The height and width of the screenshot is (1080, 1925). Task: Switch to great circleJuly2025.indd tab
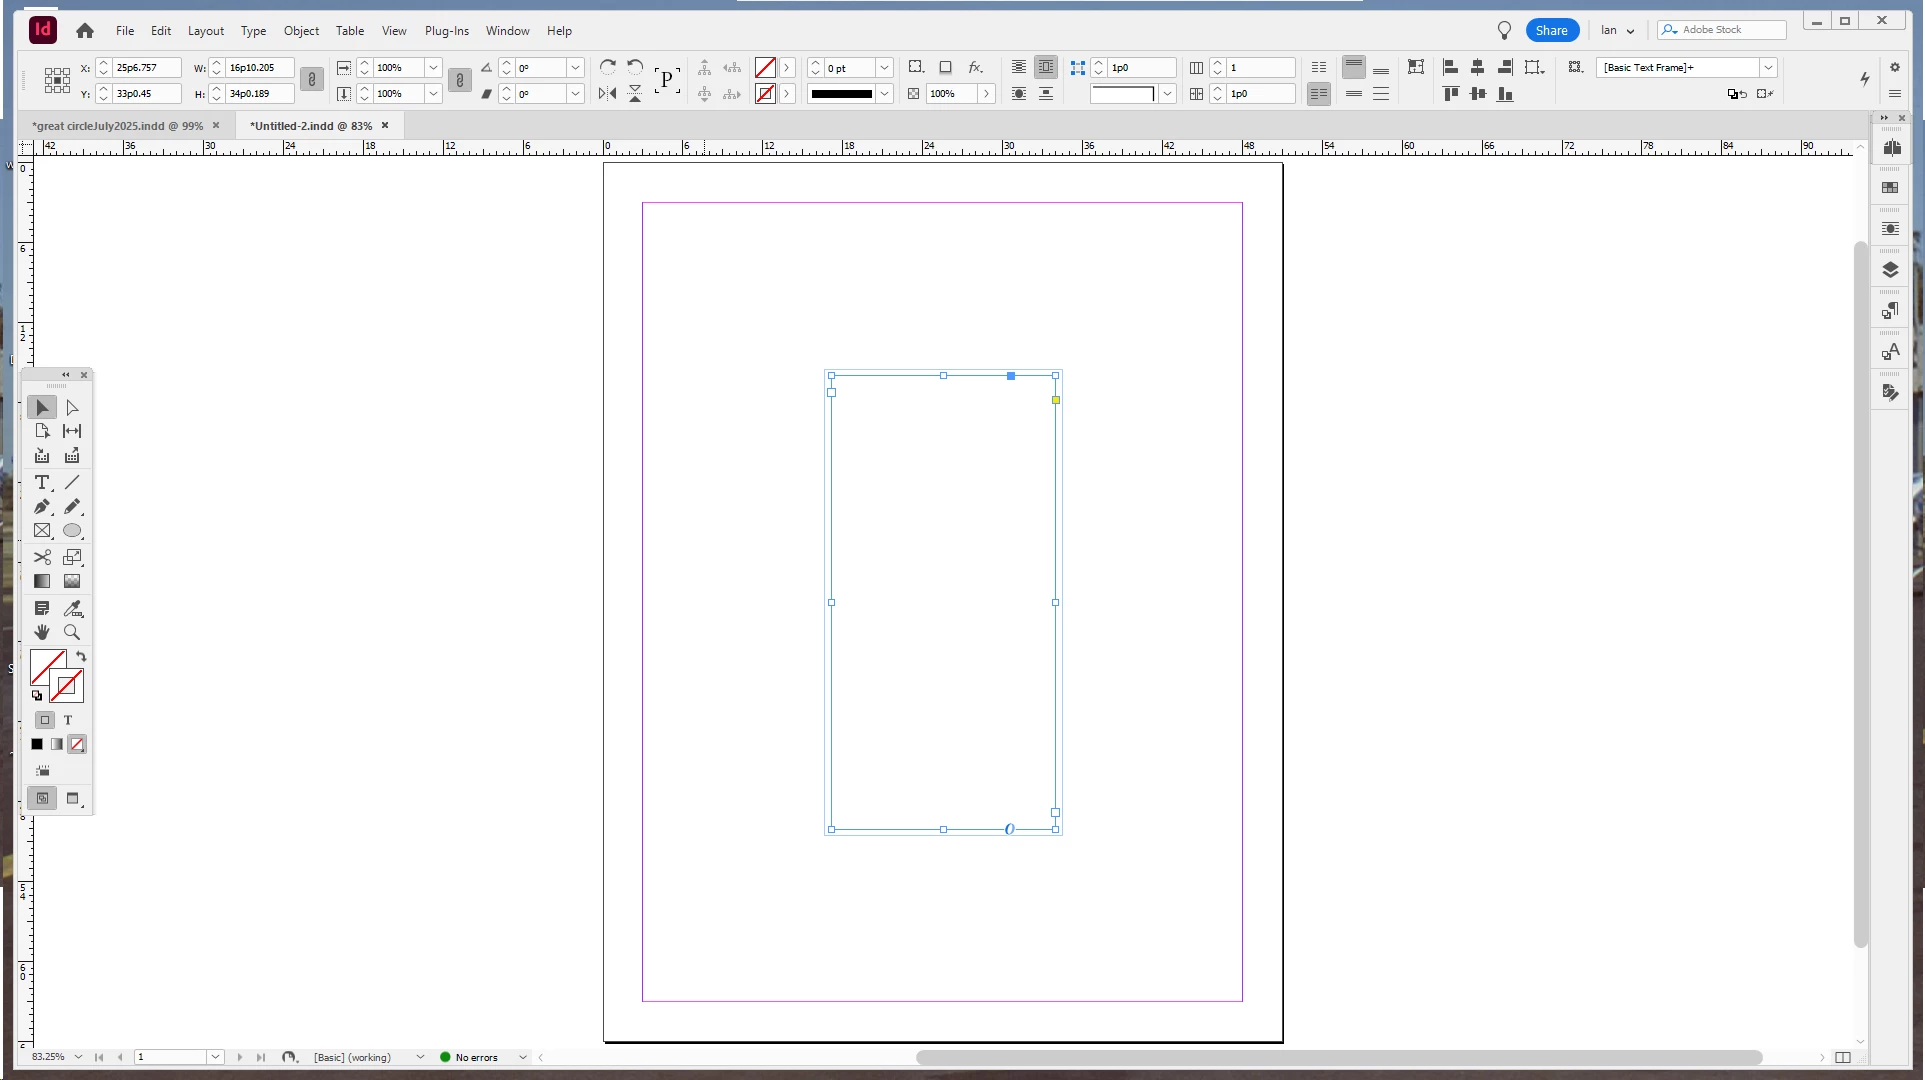[117, 126]
